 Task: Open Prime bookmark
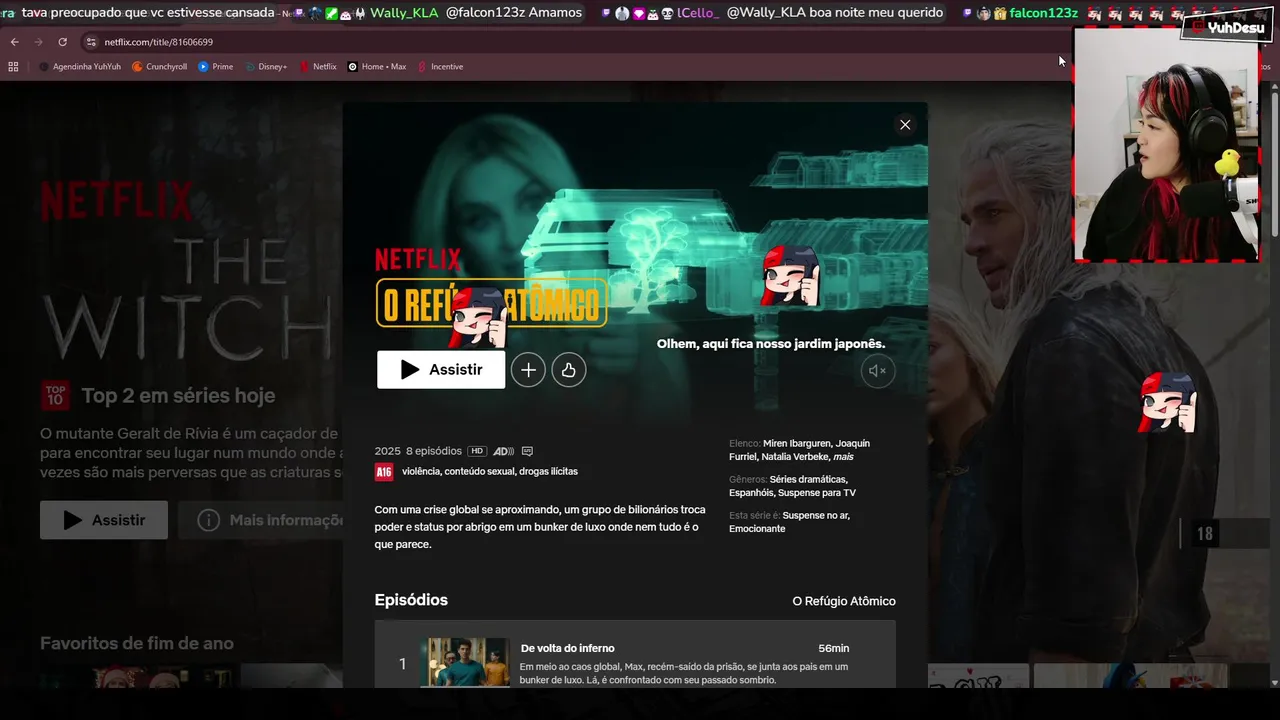pyautogui.click(x=216, y=67)
